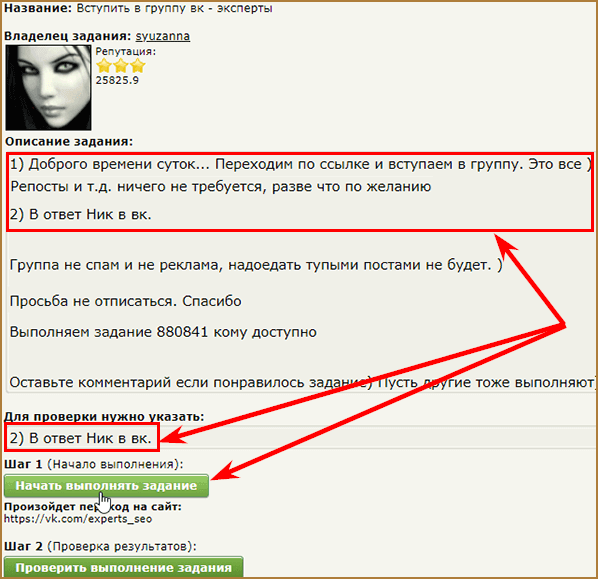Click the Для проверки нужно указать heading
Image resolution: width=598 pixels, height=579 pixels.
[x=104, y=417]
